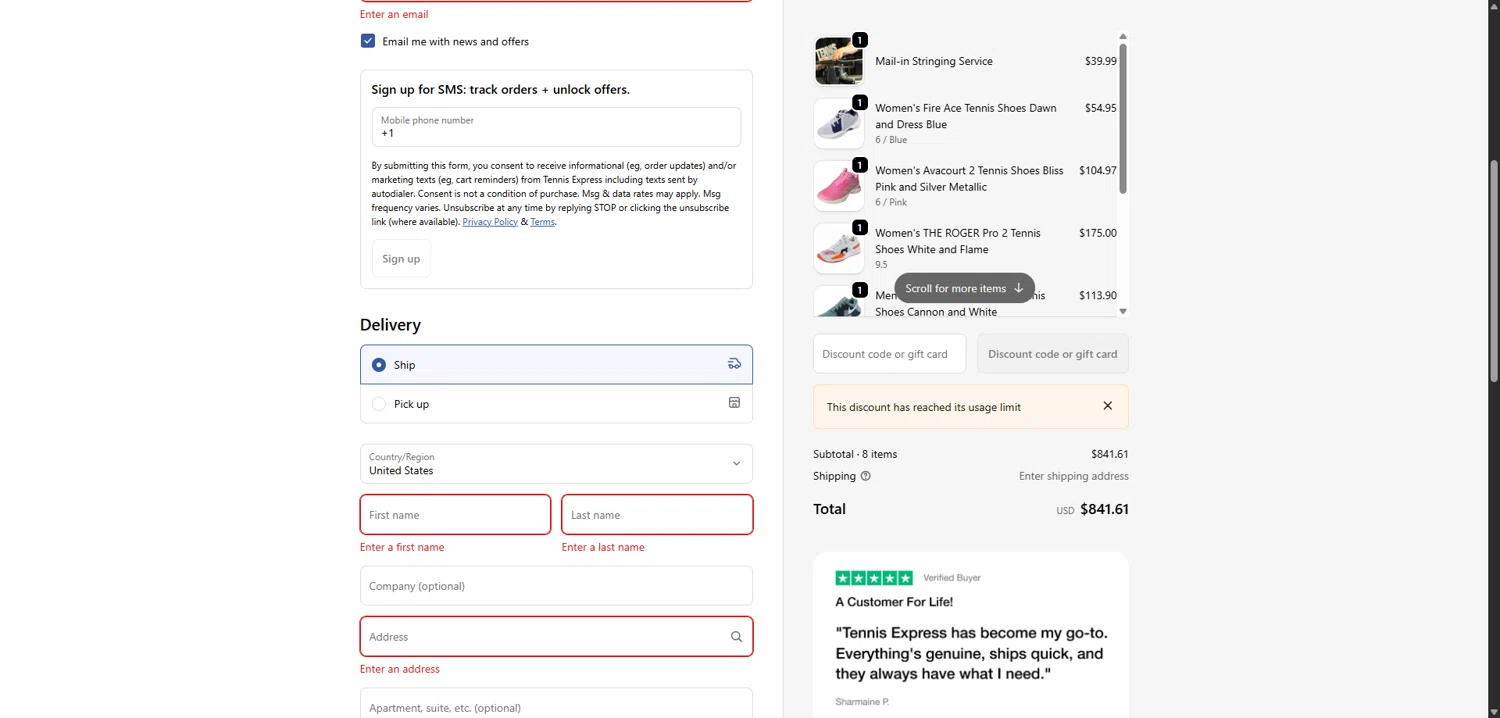Open the Country/Region dropdown
The height and width of the screenshot is (718, 1500).
(556, 464)
